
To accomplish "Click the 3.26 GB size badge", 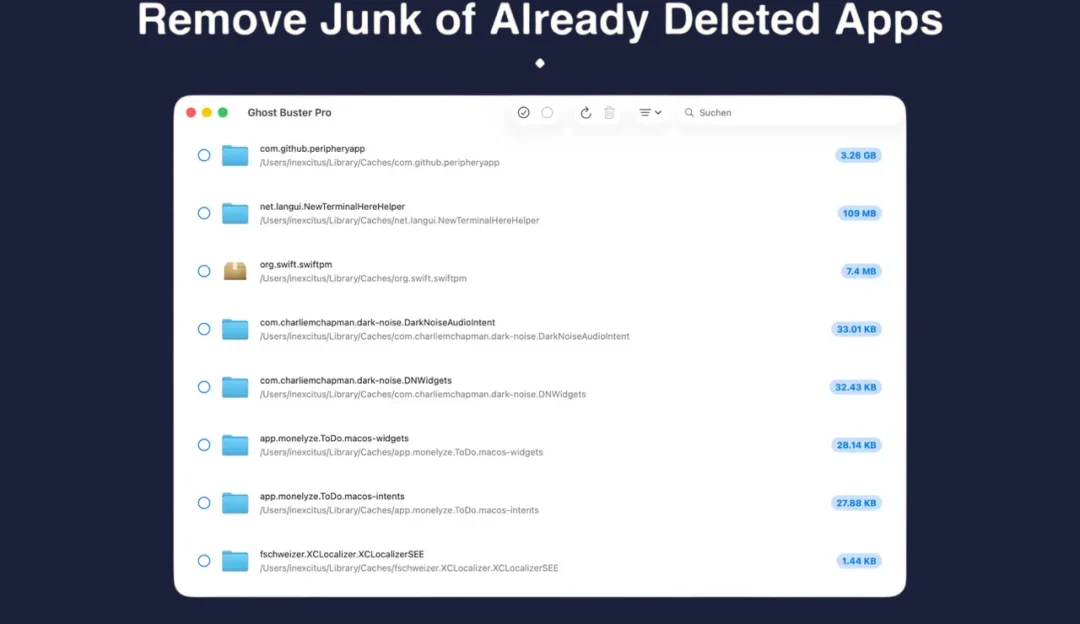I will (x=858, y=156).
